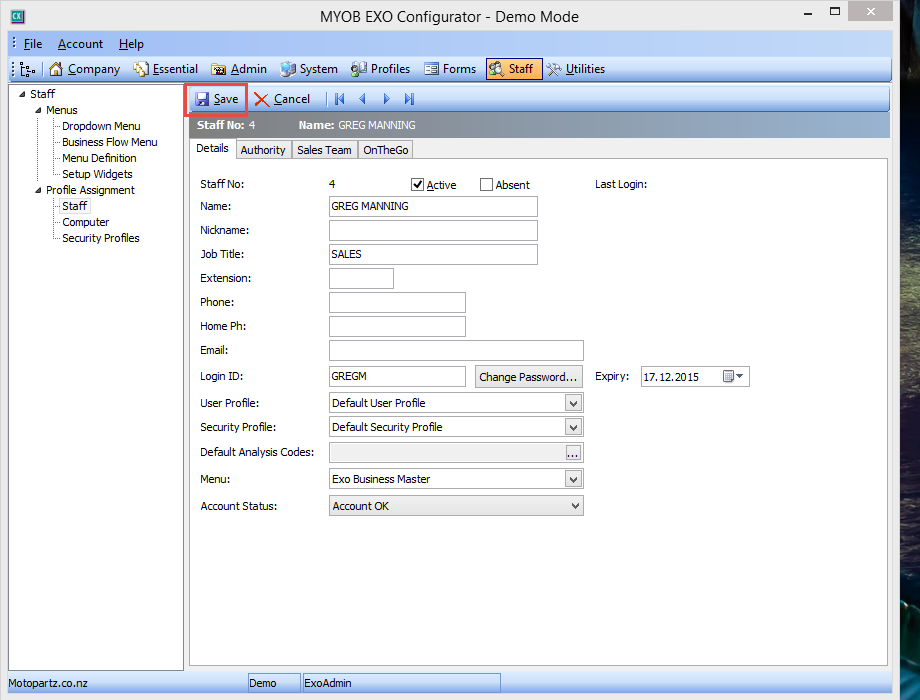
Task: Collapse the Staff root tree node
Action: coord(22,94)
